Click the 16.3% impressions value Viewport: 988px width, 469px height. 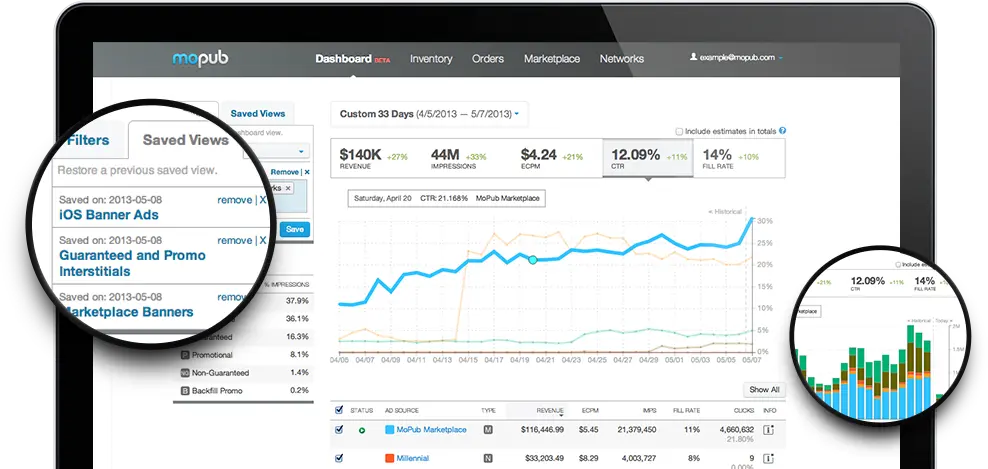297,337
